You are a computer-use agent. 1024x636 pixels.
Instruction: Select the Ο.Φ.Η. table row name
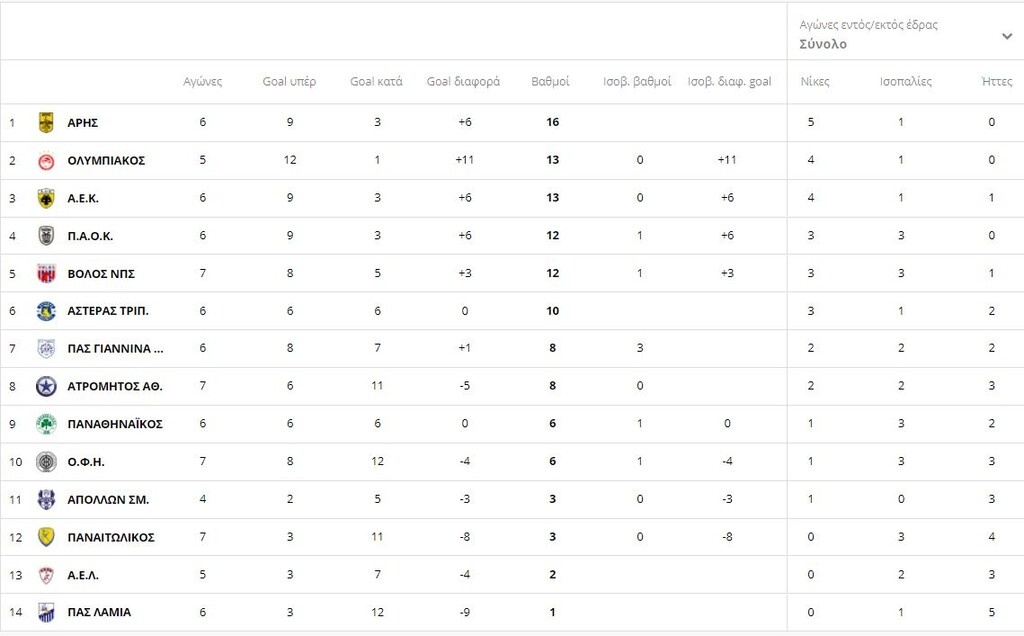pos(86,462)
